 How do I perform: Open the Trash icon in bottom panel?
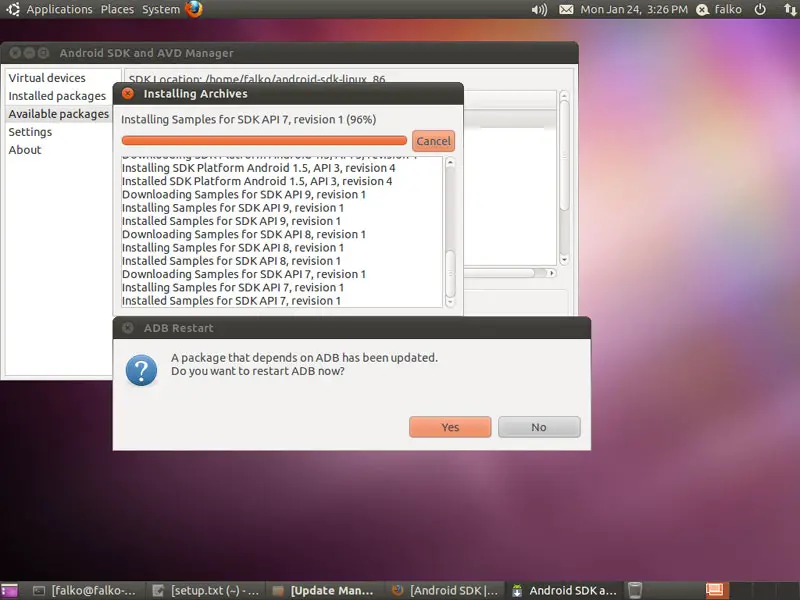[x=635, y=590]
